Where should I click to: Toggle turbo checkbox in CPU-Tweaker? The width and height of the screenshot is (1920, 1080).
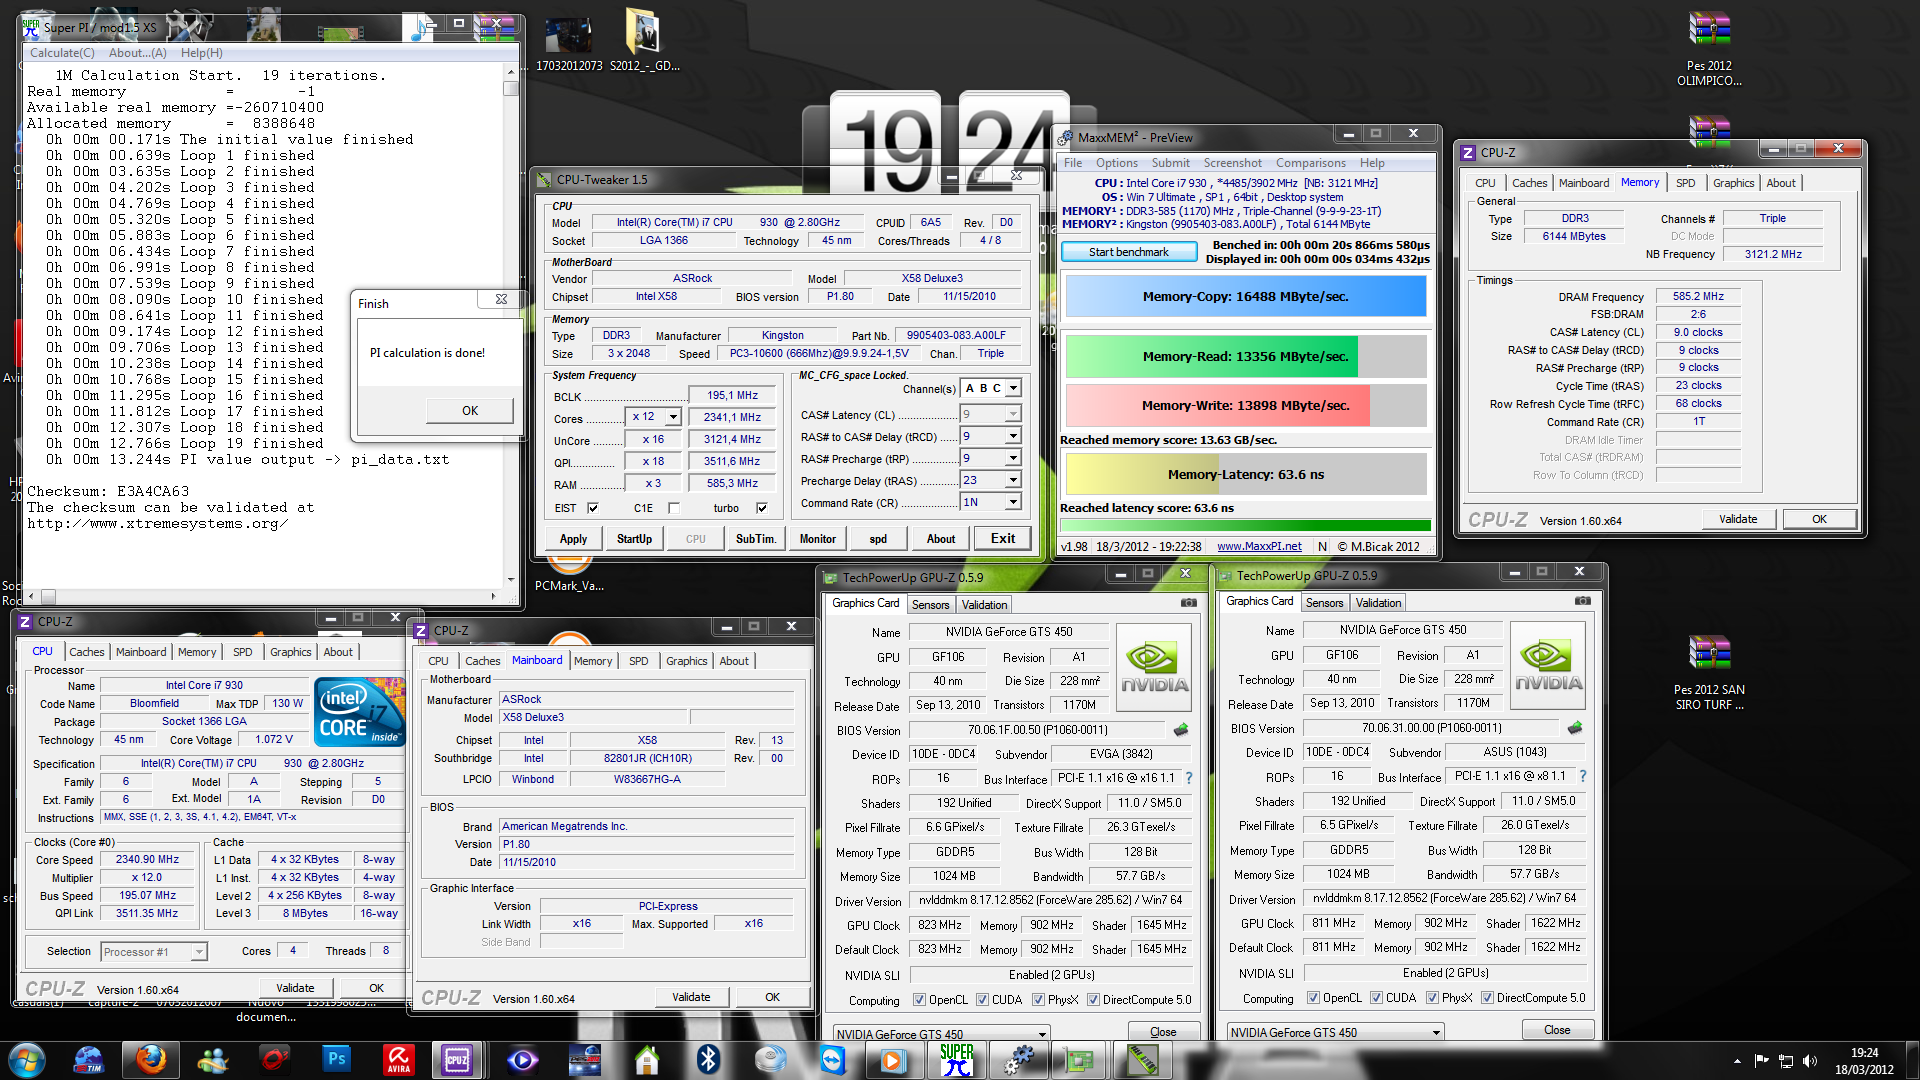click(762, 508)
